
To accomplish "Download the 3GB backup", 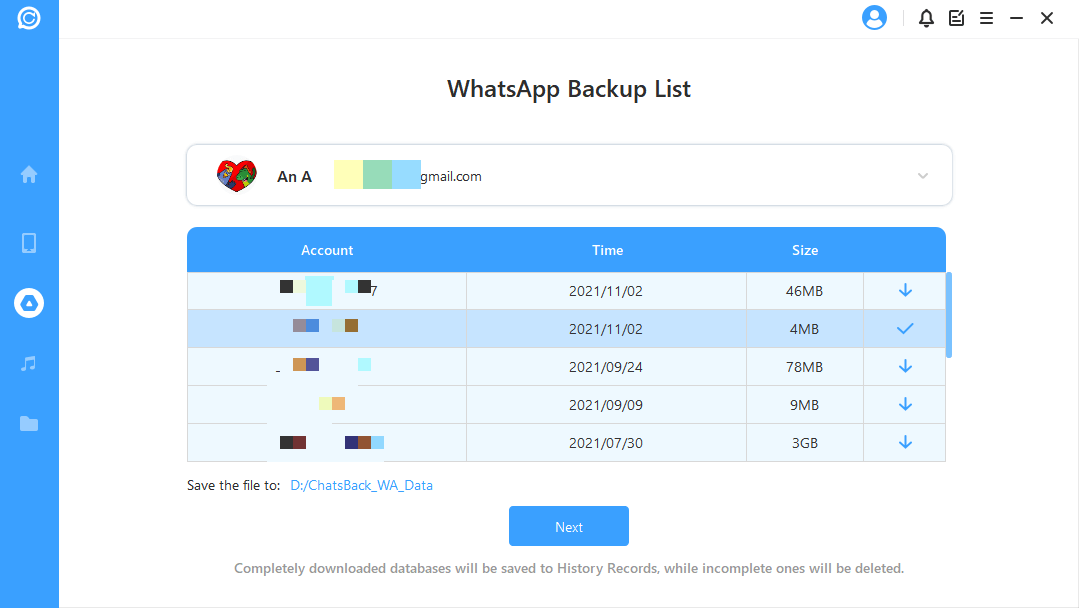I will 906,442.
